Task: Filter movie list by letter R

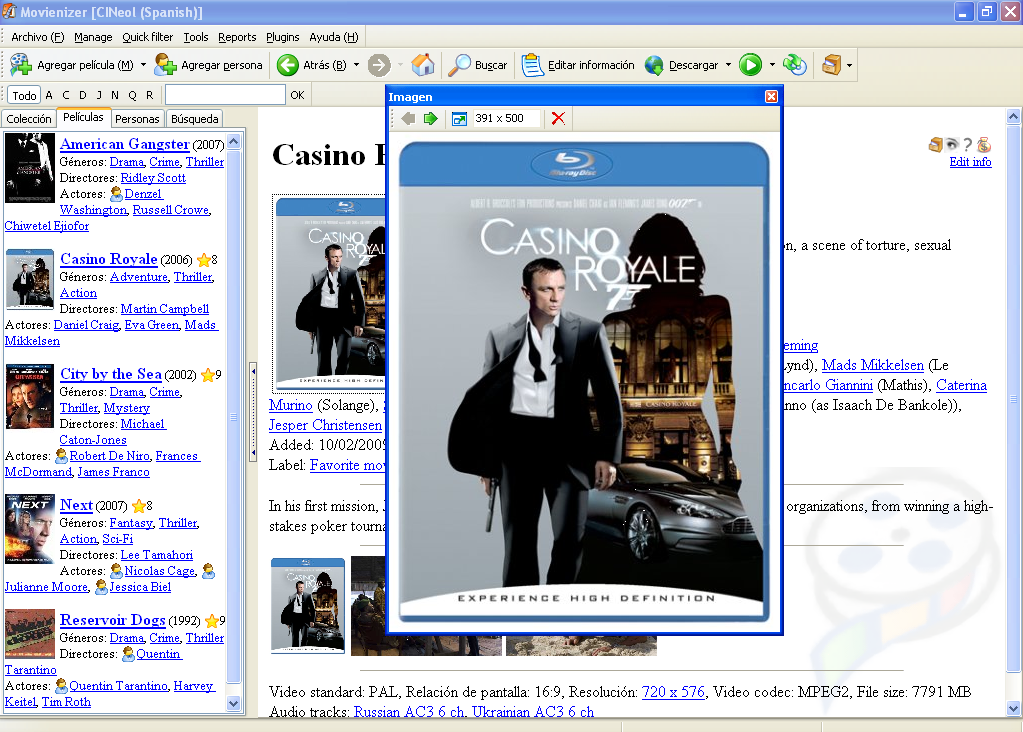Action: pos(149,95)
